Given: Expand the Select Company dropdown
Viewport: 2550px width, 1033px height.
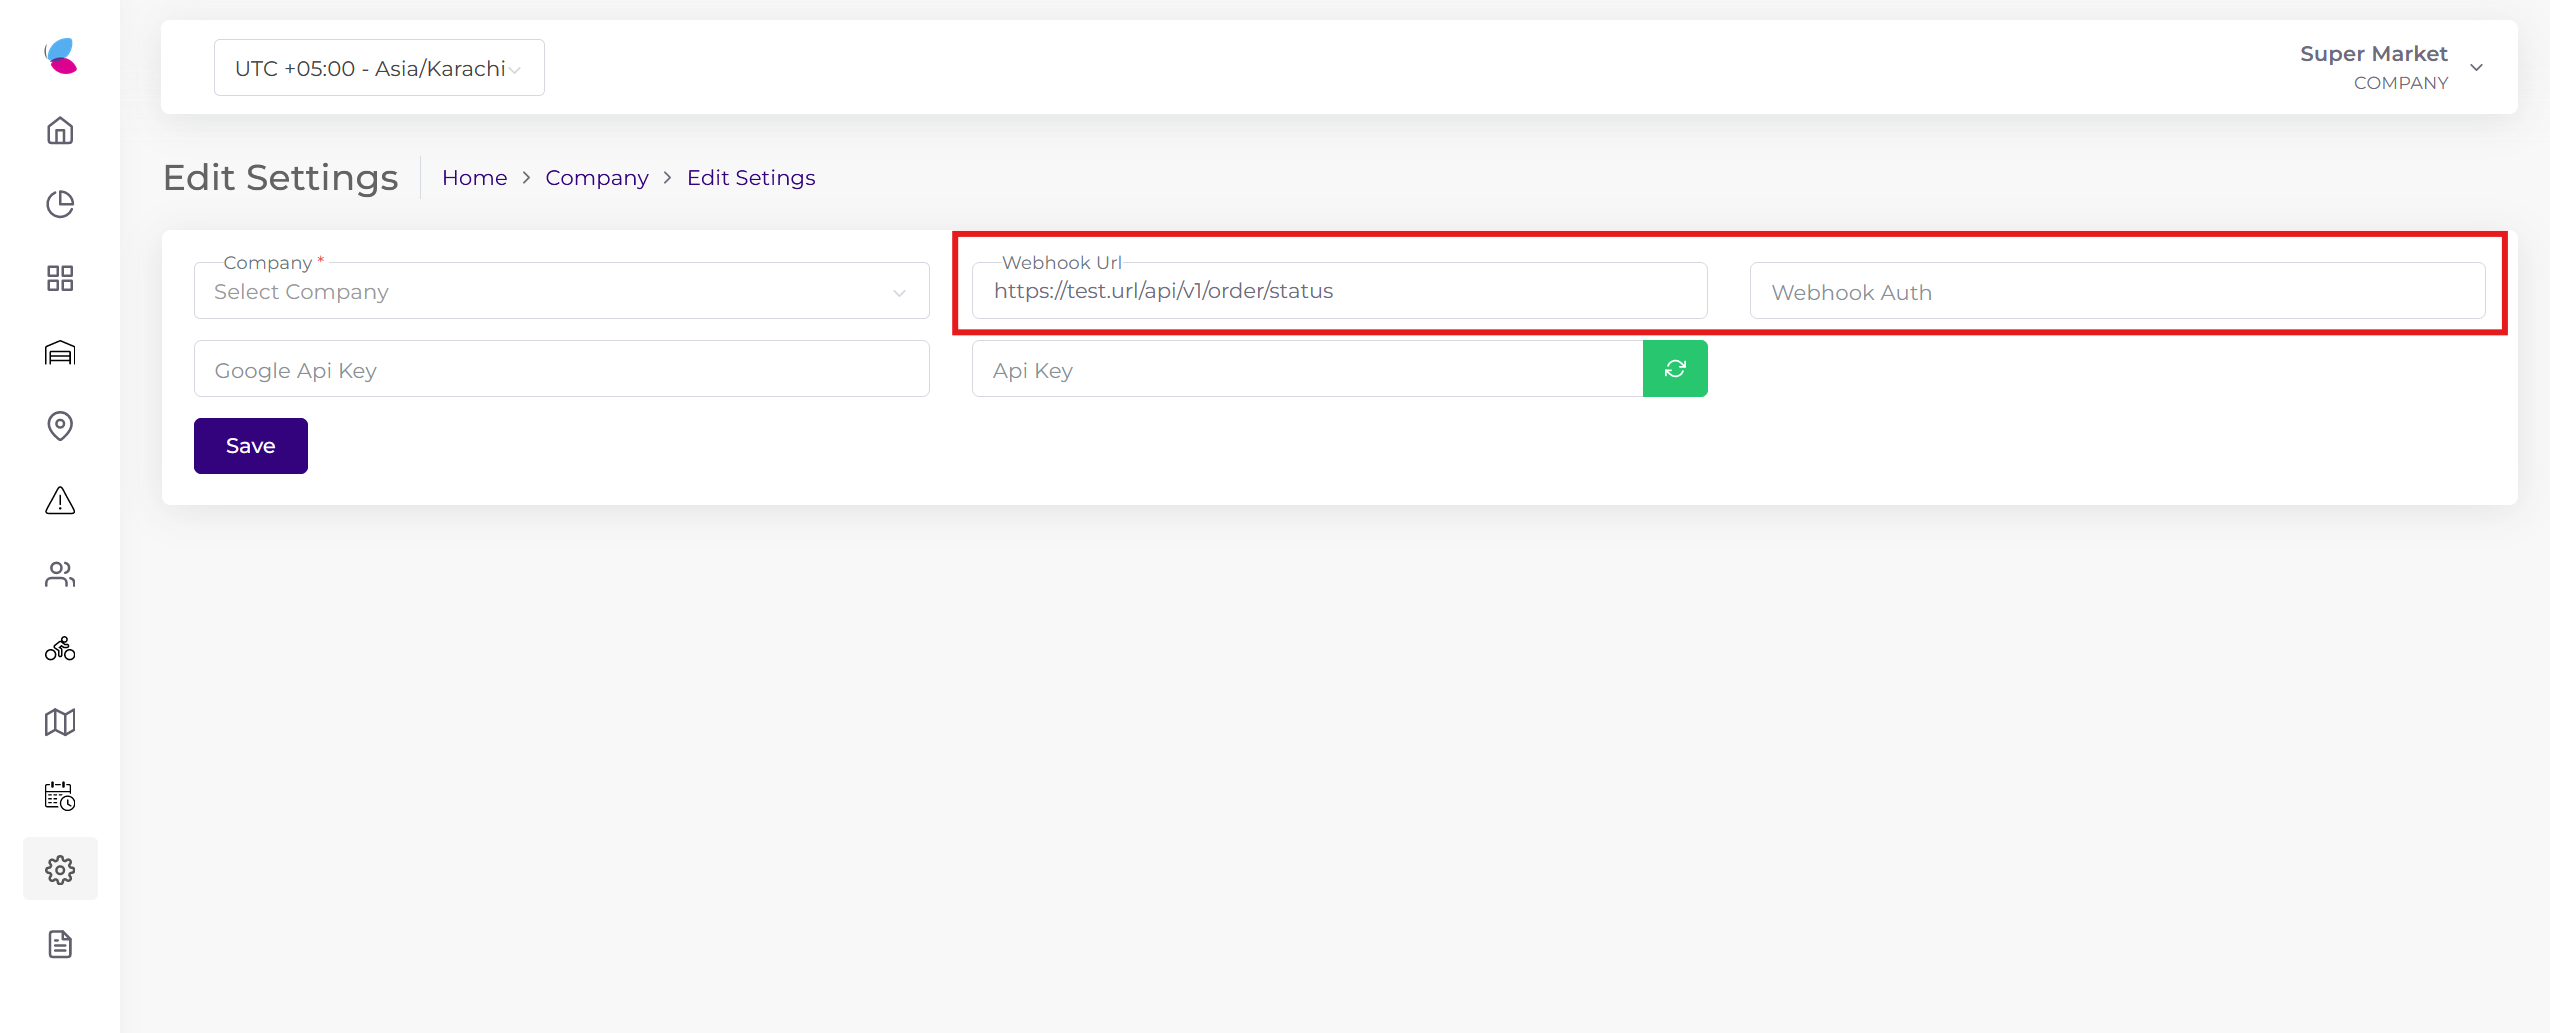Looking at the screenshot, I should click(560, 291).
